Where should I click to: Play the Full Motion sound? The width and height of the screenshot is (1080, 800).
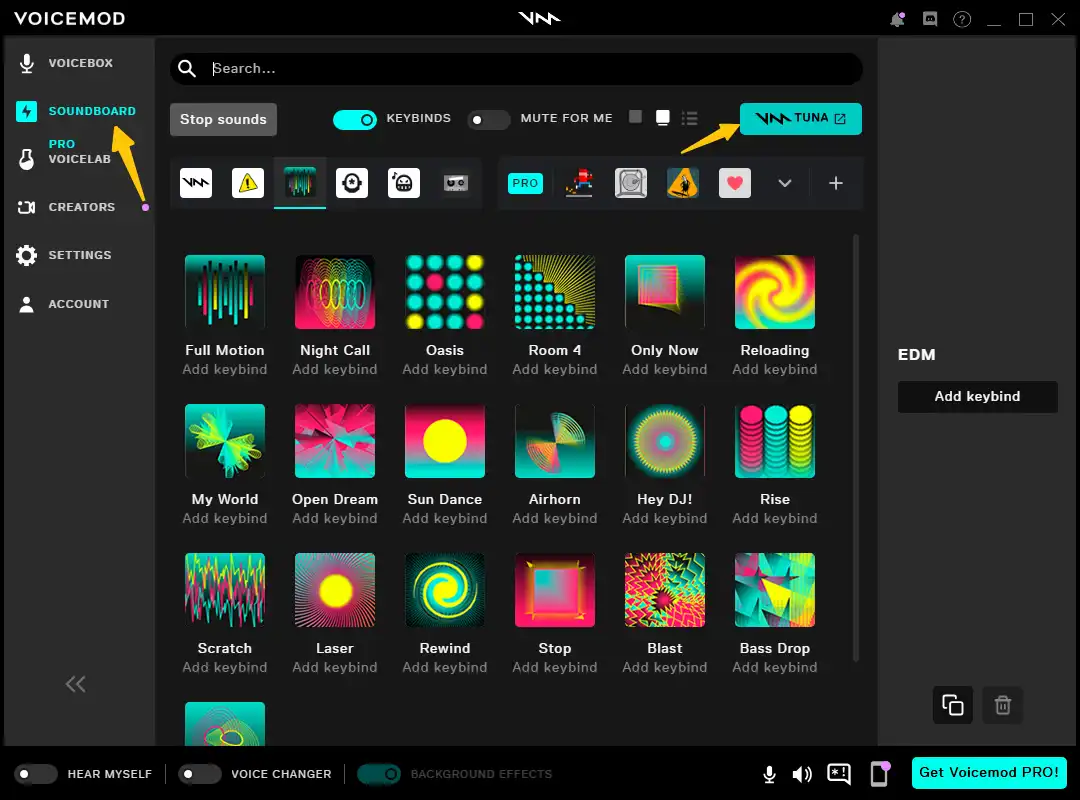[225, 292]
